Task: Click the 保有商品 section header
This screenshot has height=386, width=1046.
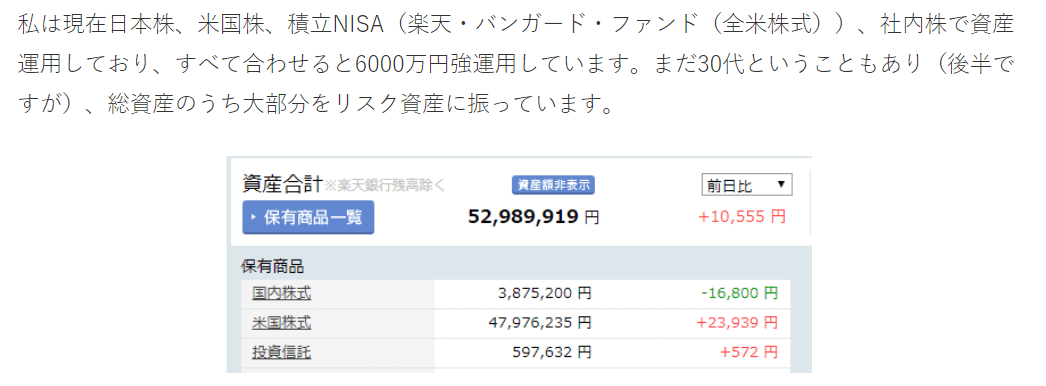Action: tap(272, 267)
